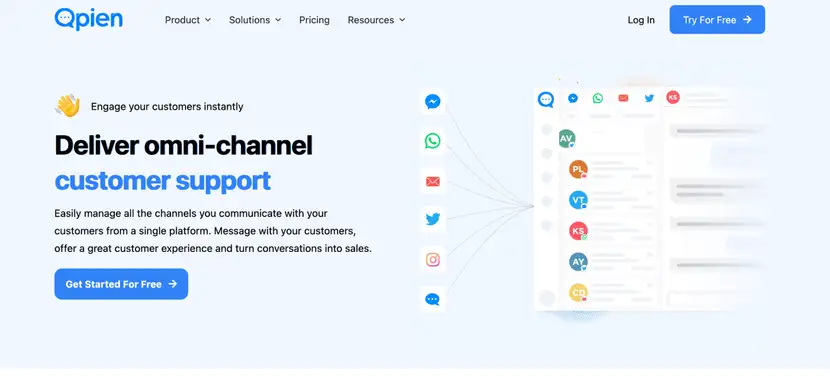Click the Log In link
Screen dimensions: 830x376
[641, 20]
